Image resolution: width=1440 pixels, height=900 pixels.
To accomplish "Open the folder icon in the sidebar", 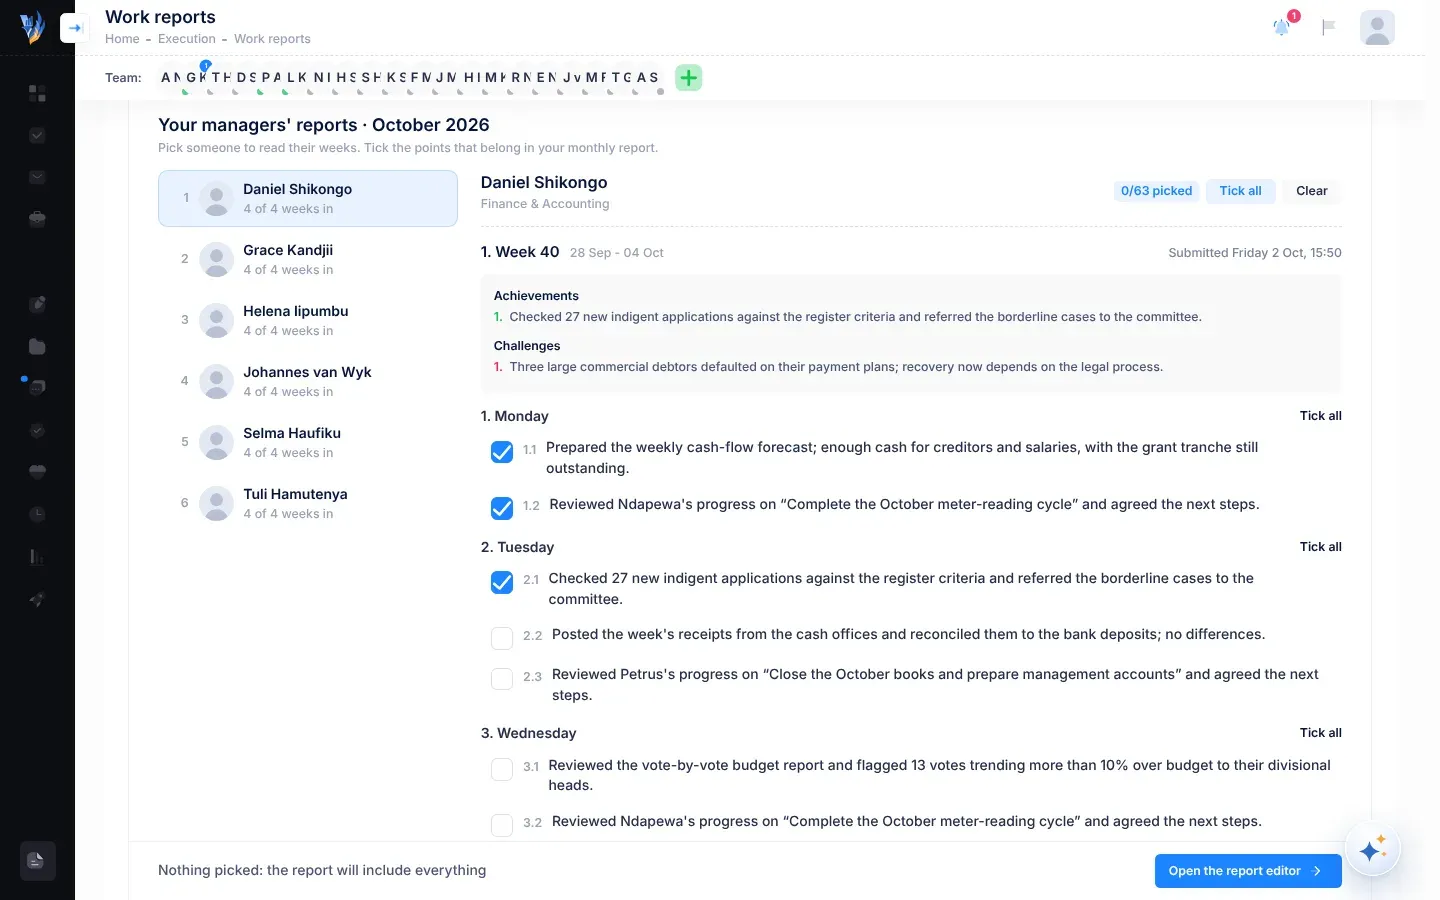I will pyautogui.click(x=37, y=346).
